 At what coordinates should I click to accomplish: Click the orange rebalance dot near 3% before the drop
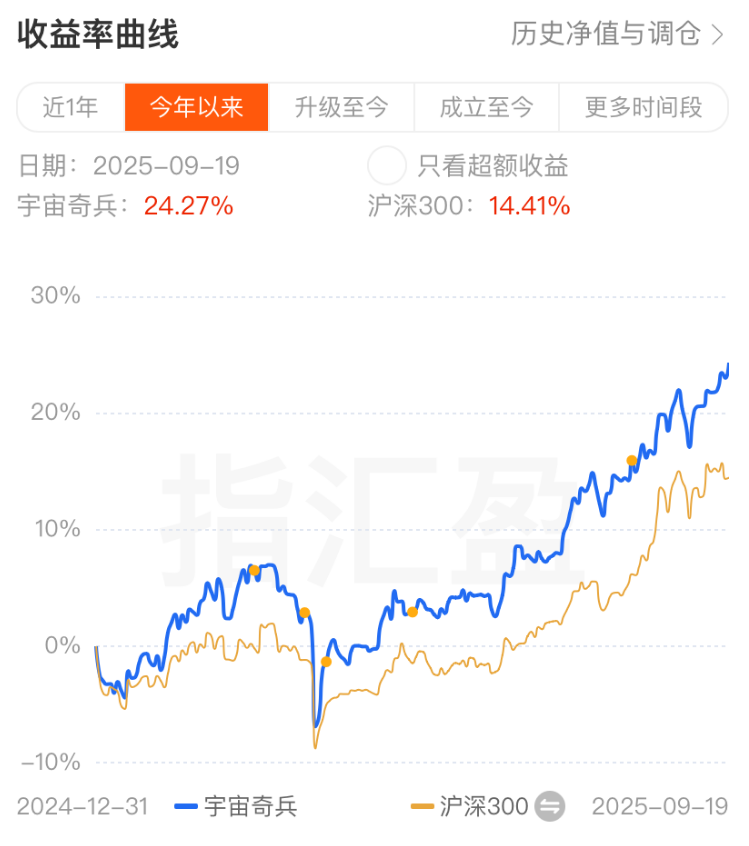[x=304, y=612]
